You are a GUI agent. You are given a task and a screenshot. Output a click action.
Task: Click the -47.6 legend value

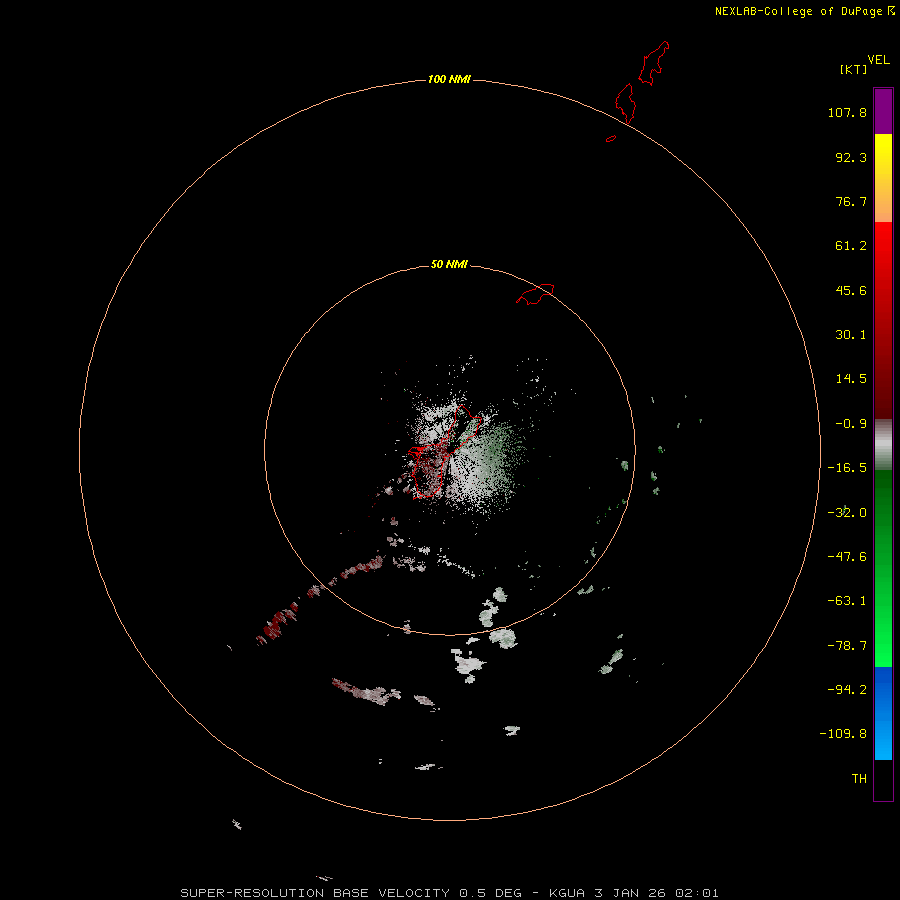pos(847,557)
